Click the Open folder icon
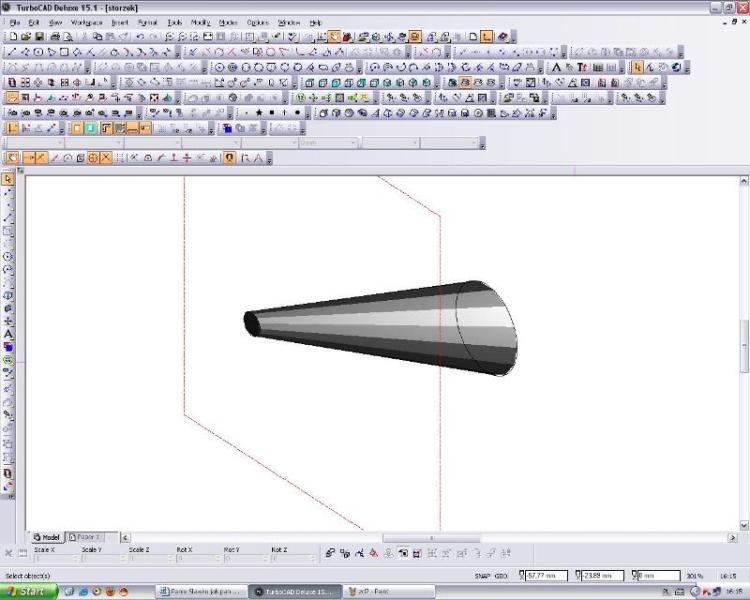 (26, 36)
